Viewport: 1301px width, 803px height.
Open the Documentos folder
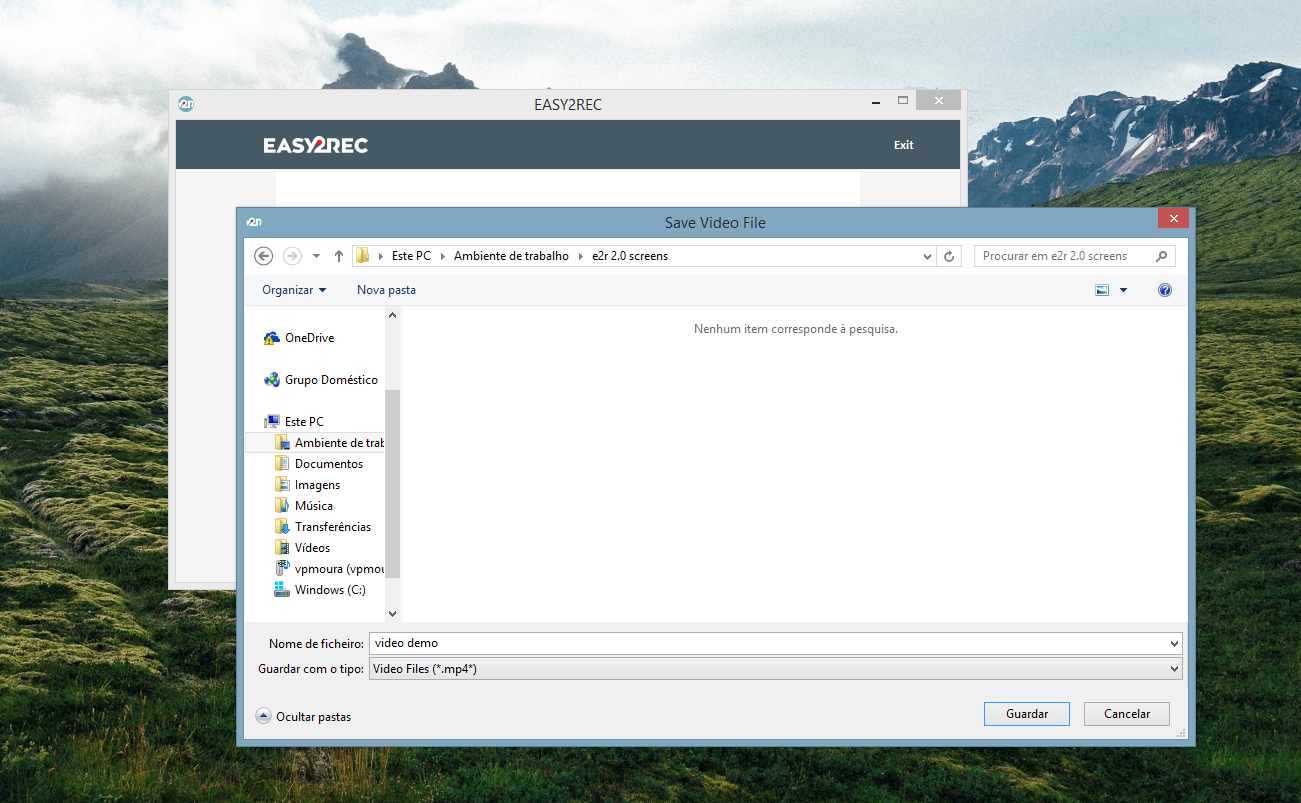pos(319,464)
